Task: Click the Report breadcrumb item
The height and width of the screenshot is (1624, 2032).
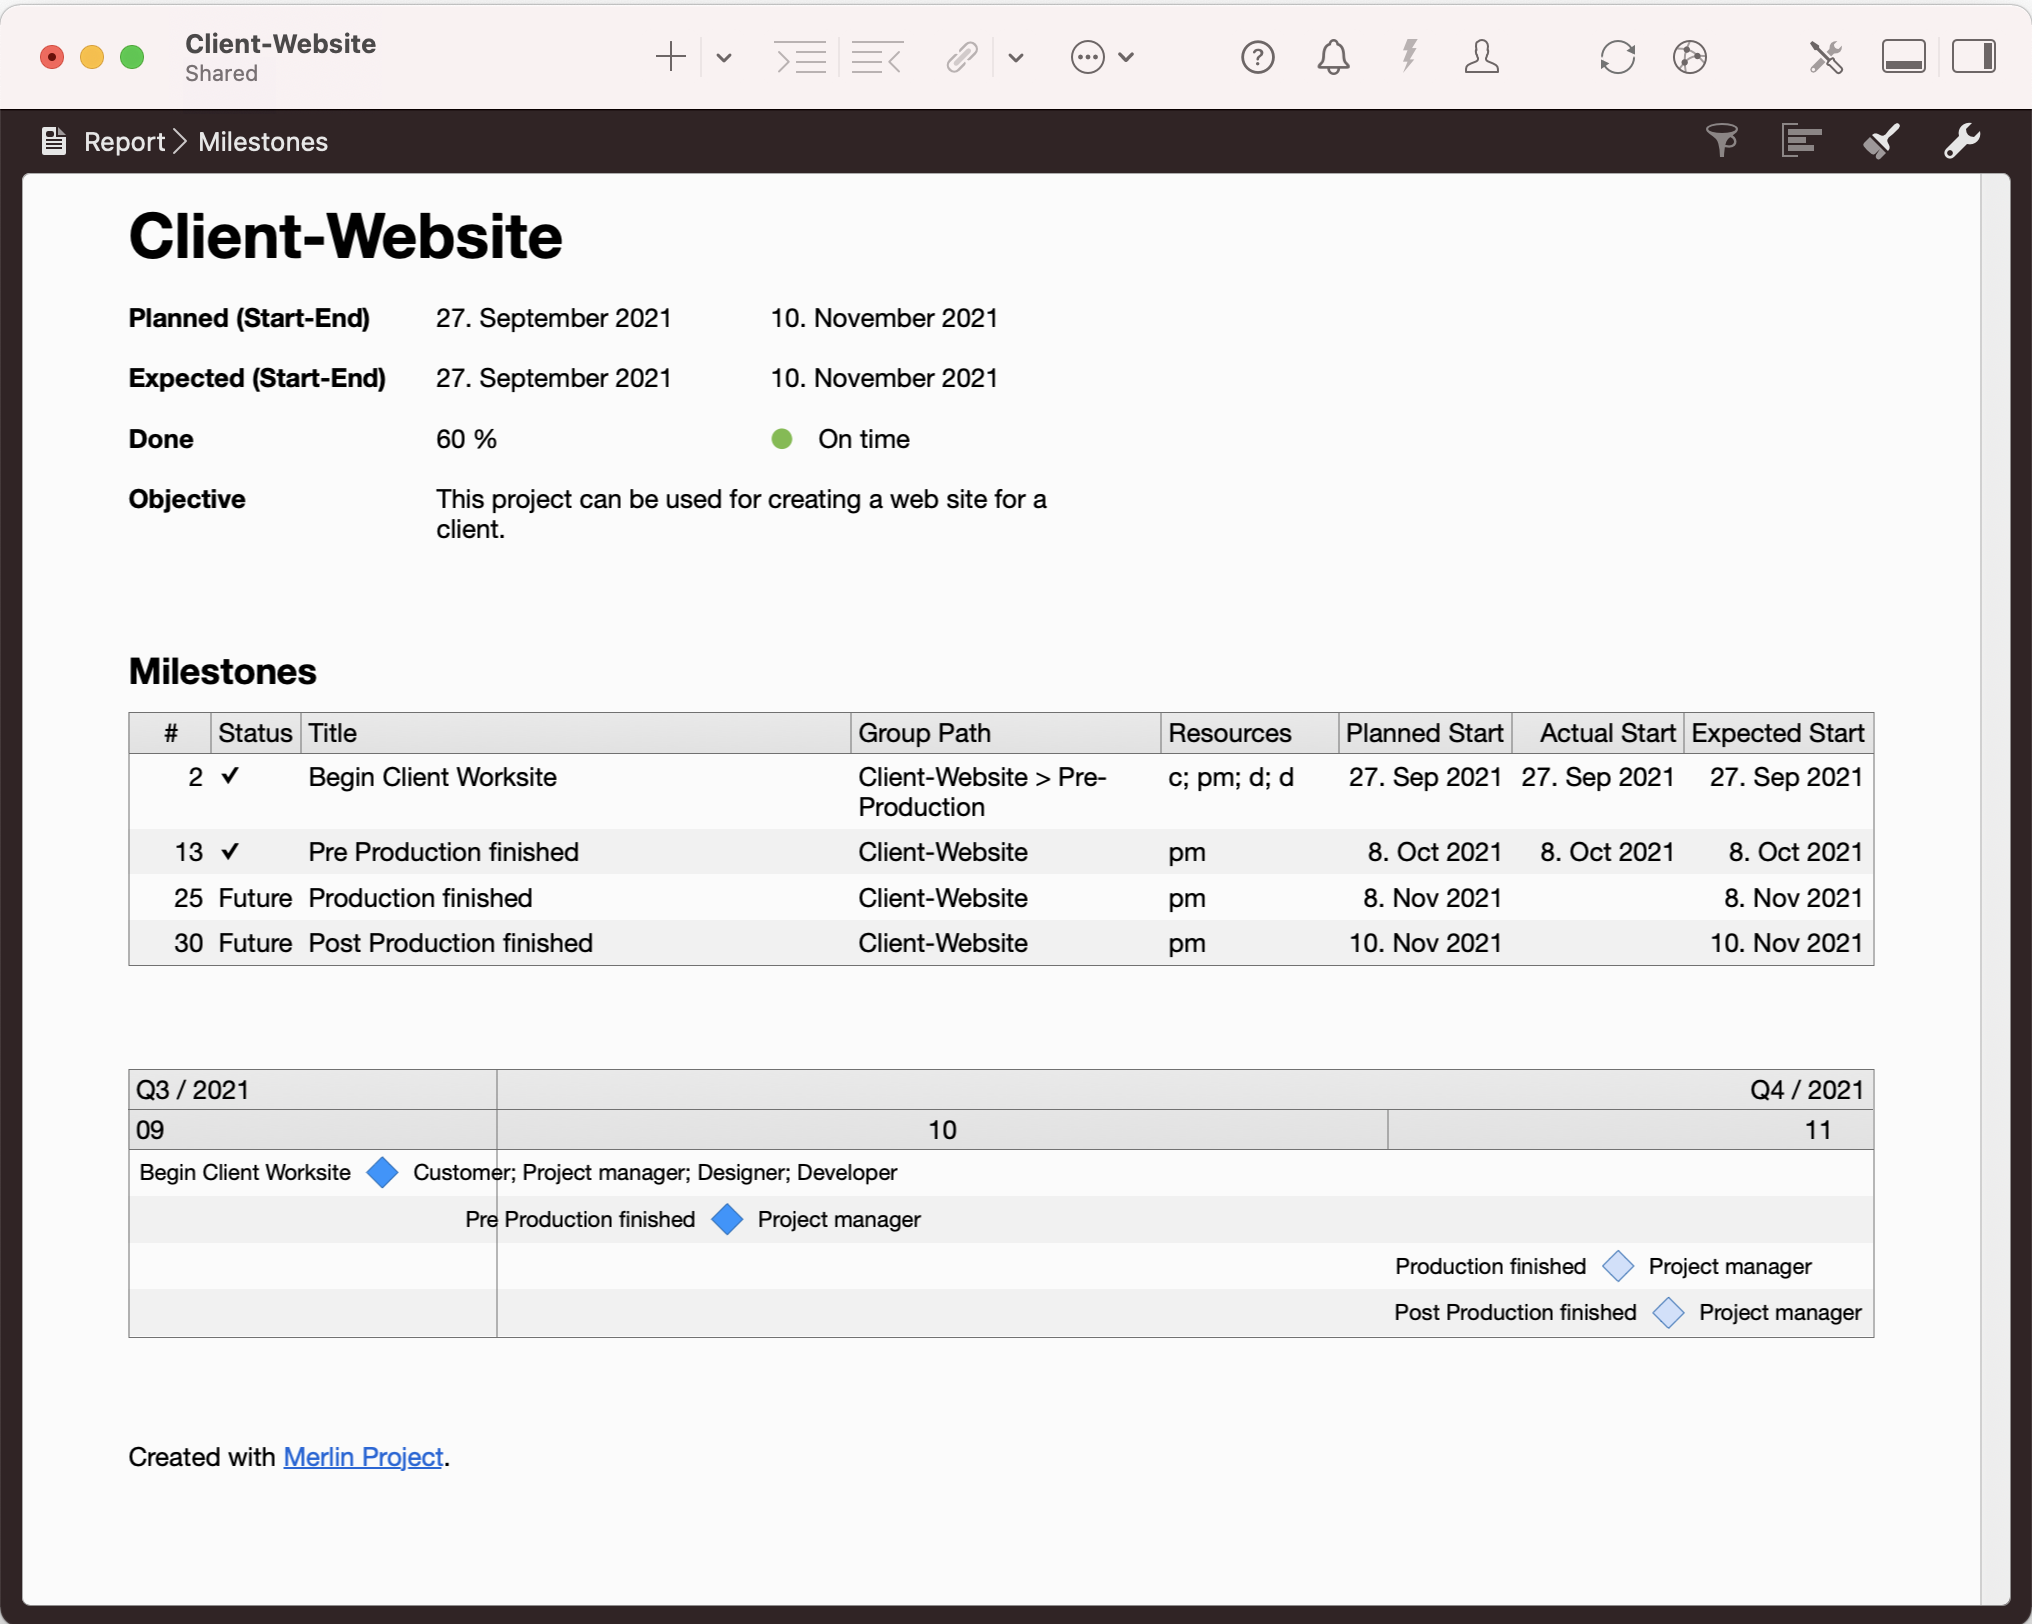Action: [x=124, y=142]
